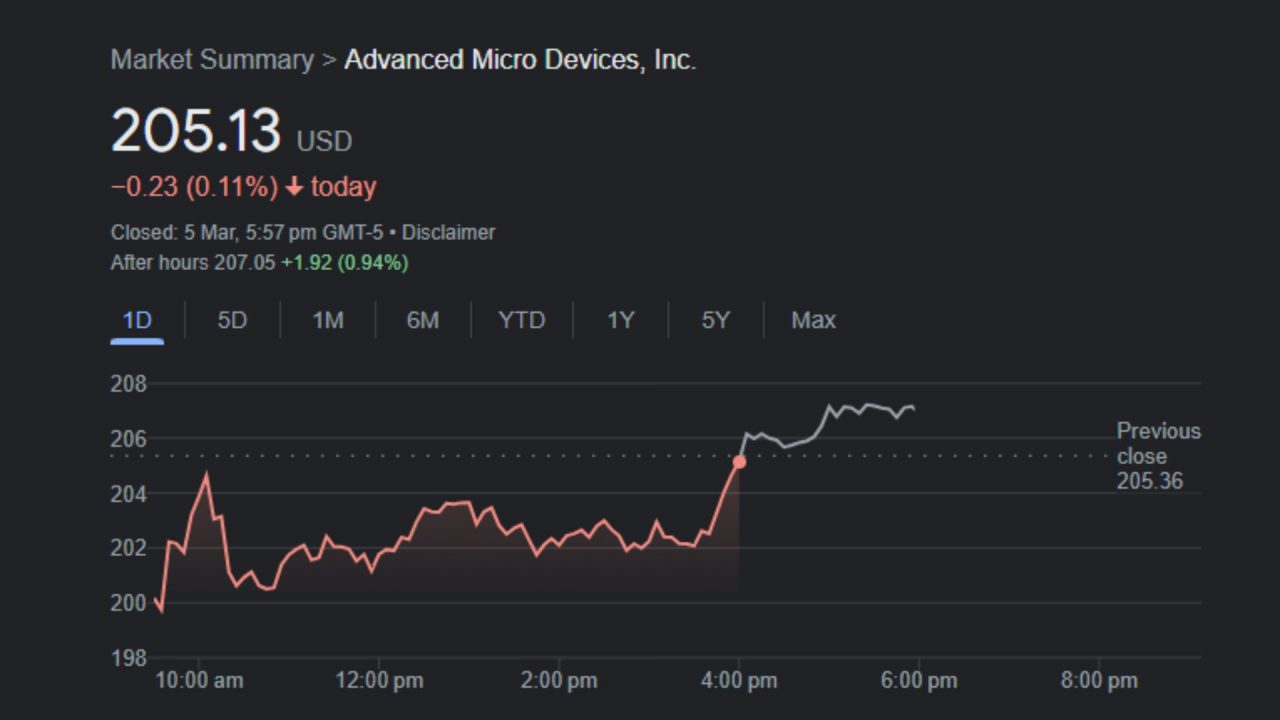This screenshot has width=1280, height=720.
Task: Click the −0.23 (0.11%) today change
Action: click(243, 186)
